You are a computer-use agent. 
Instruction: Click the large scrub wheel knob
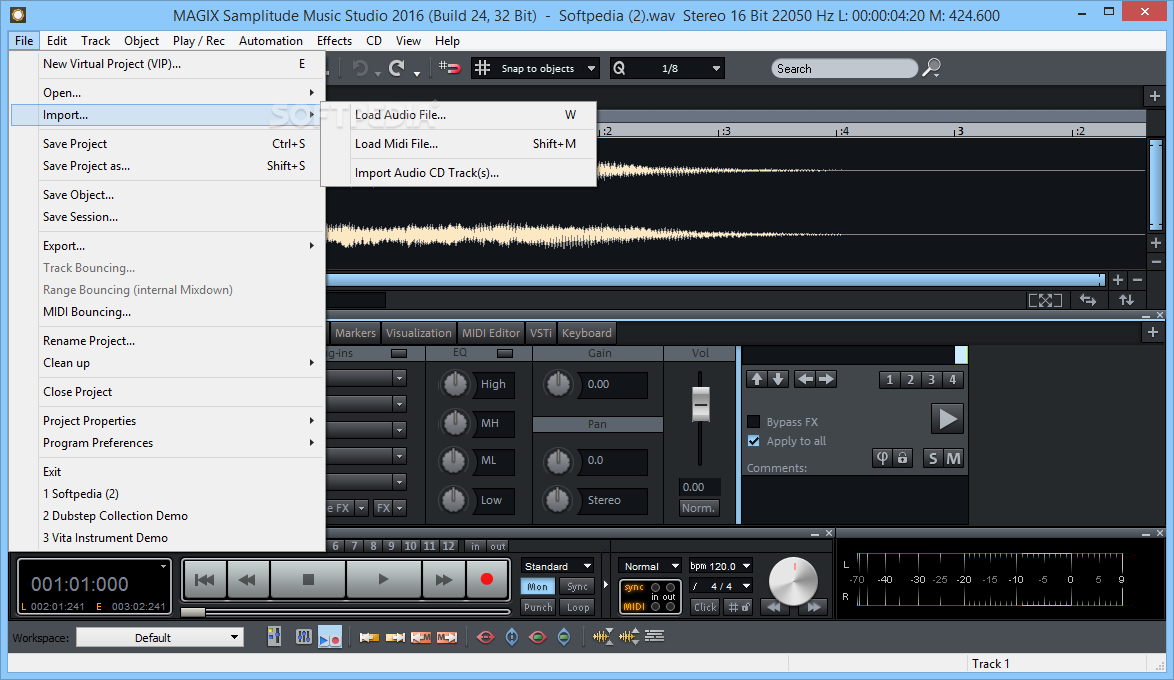click(x=793, y=581)
